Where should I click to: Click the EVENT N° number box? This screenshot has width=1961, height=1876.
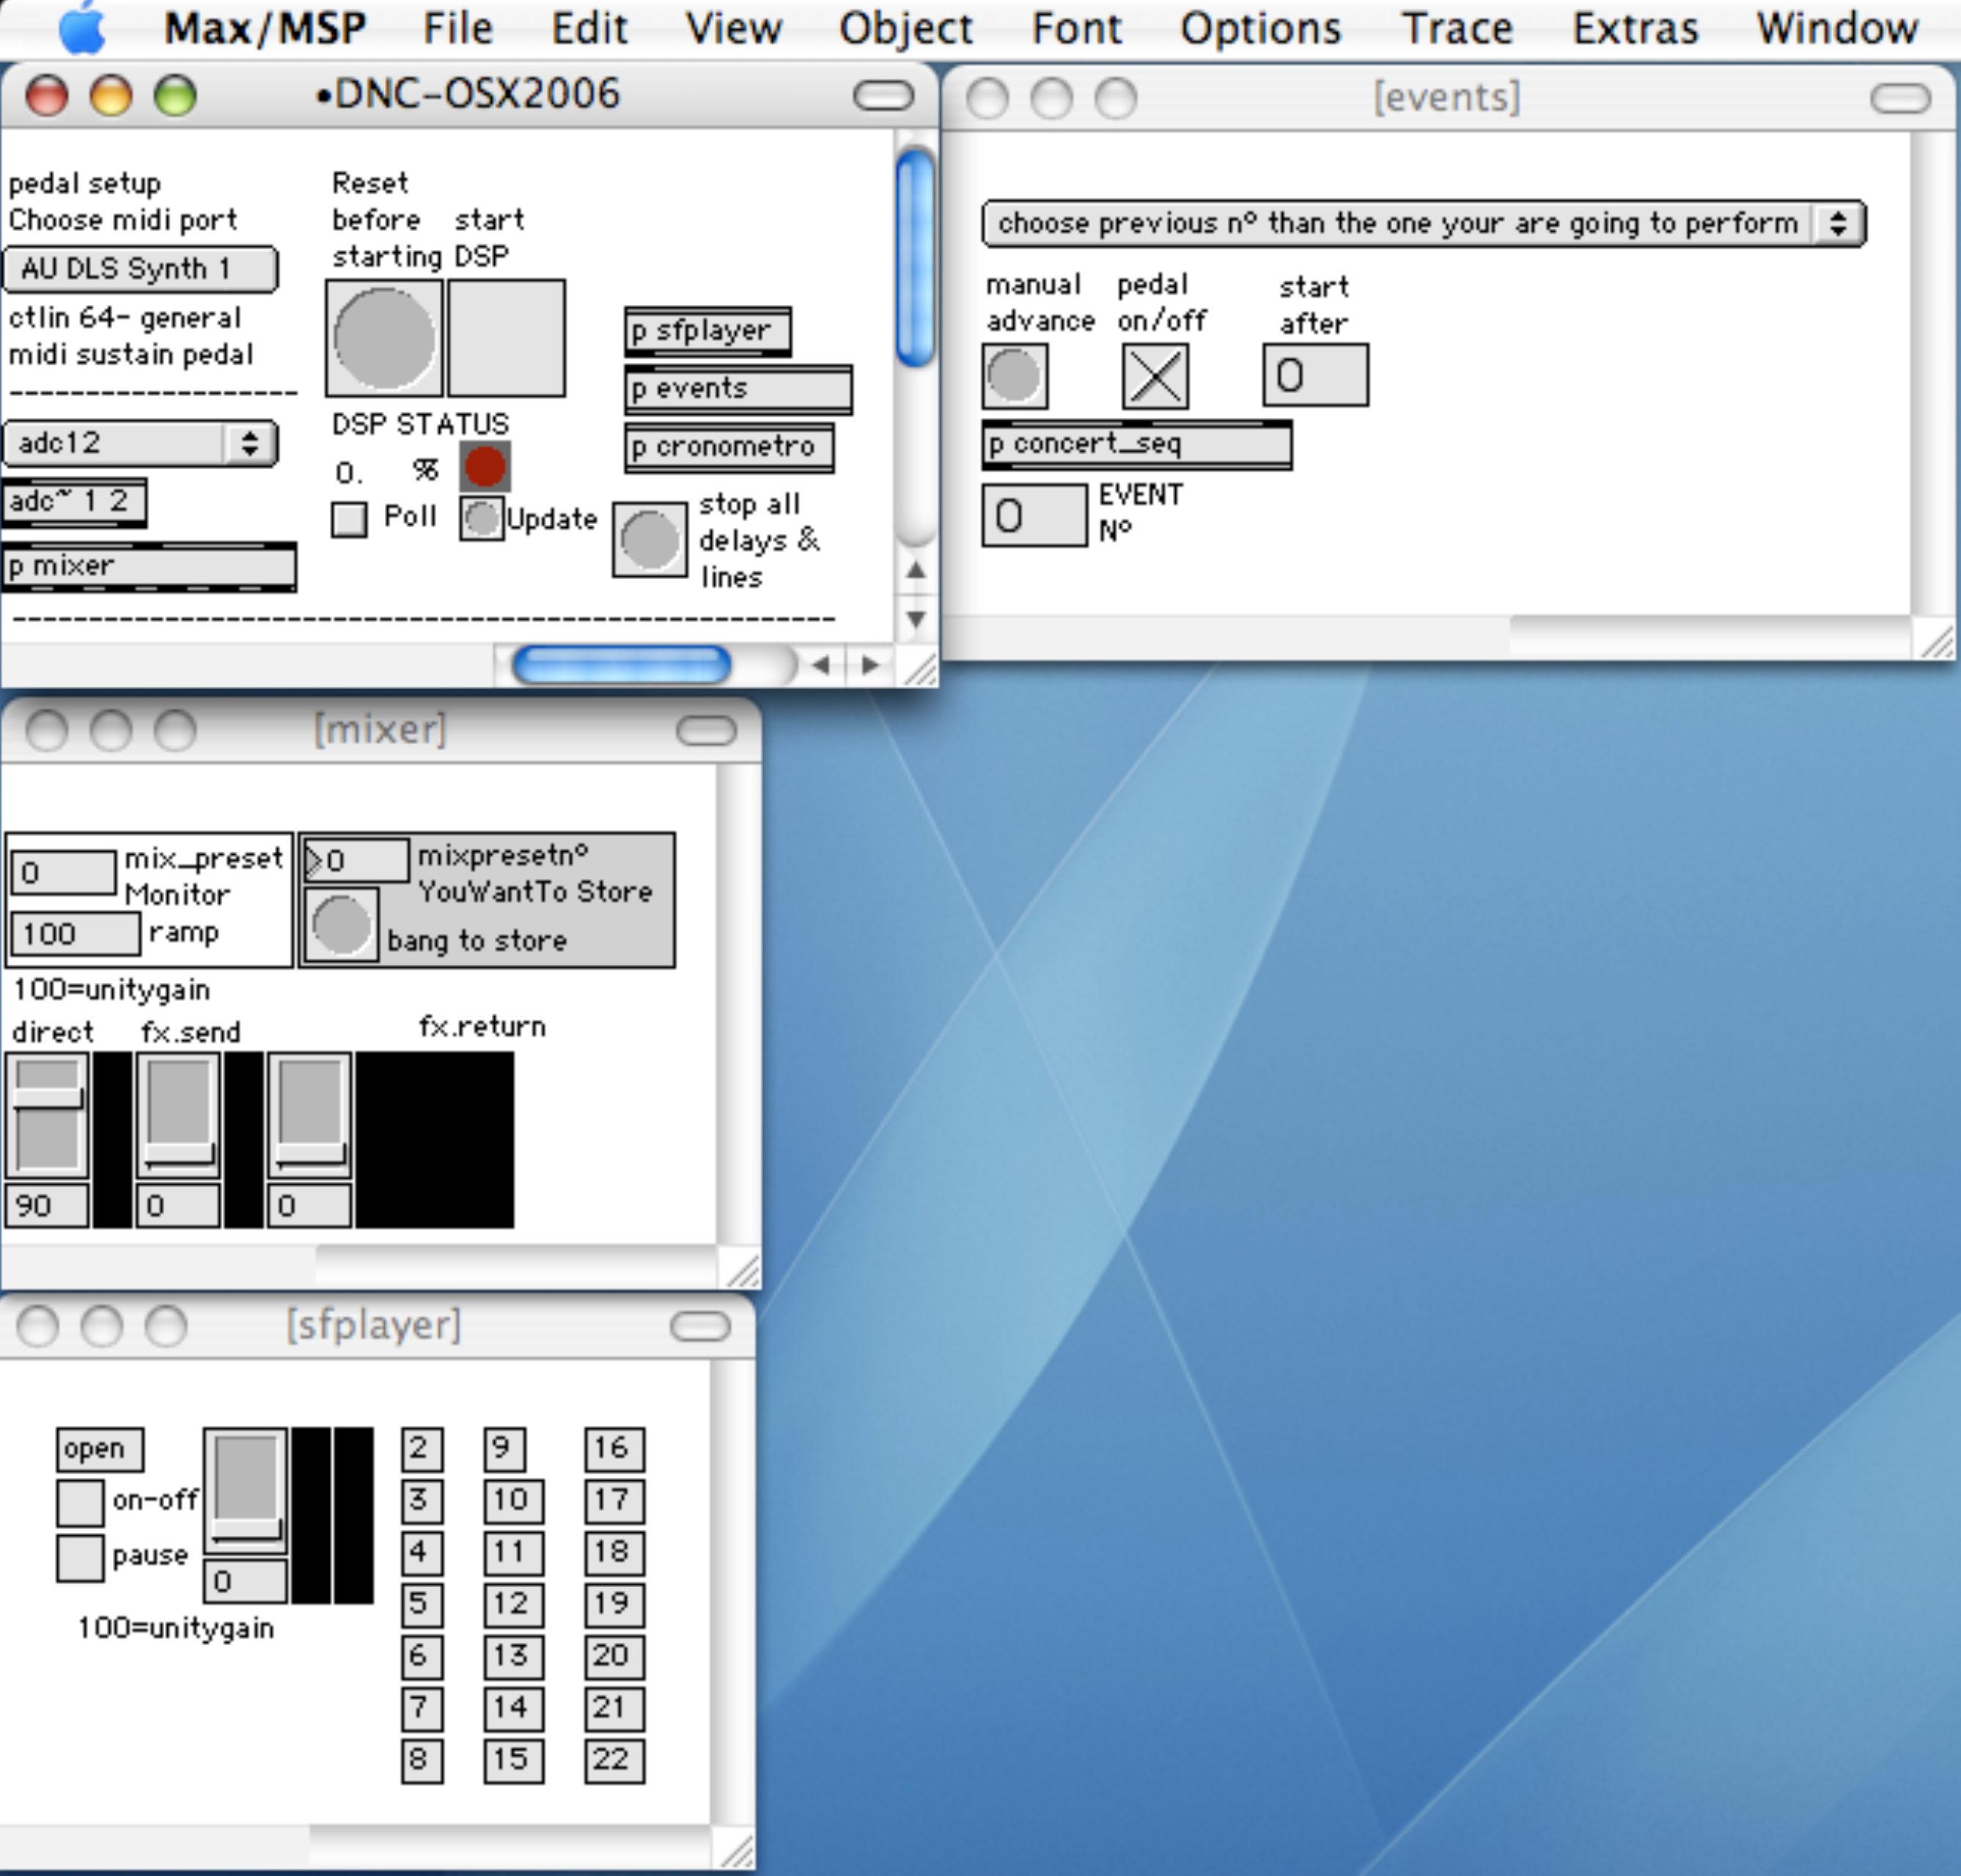[1034, 515]
